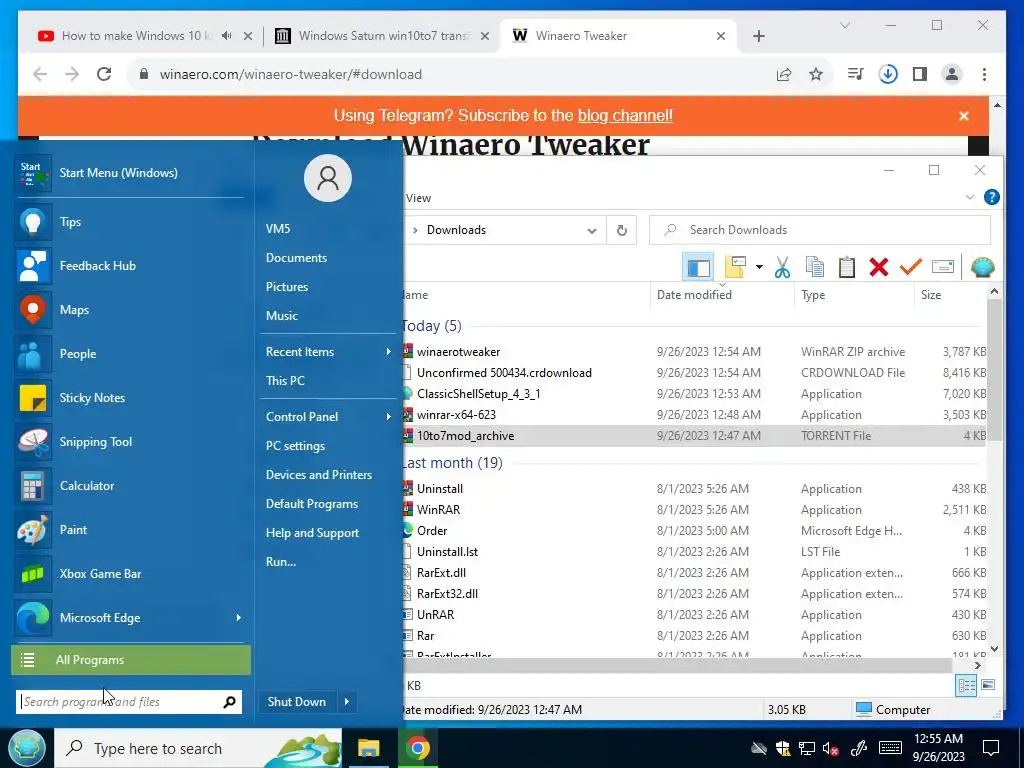Select the Winaero Tweaker tab

tap(618, 36)
